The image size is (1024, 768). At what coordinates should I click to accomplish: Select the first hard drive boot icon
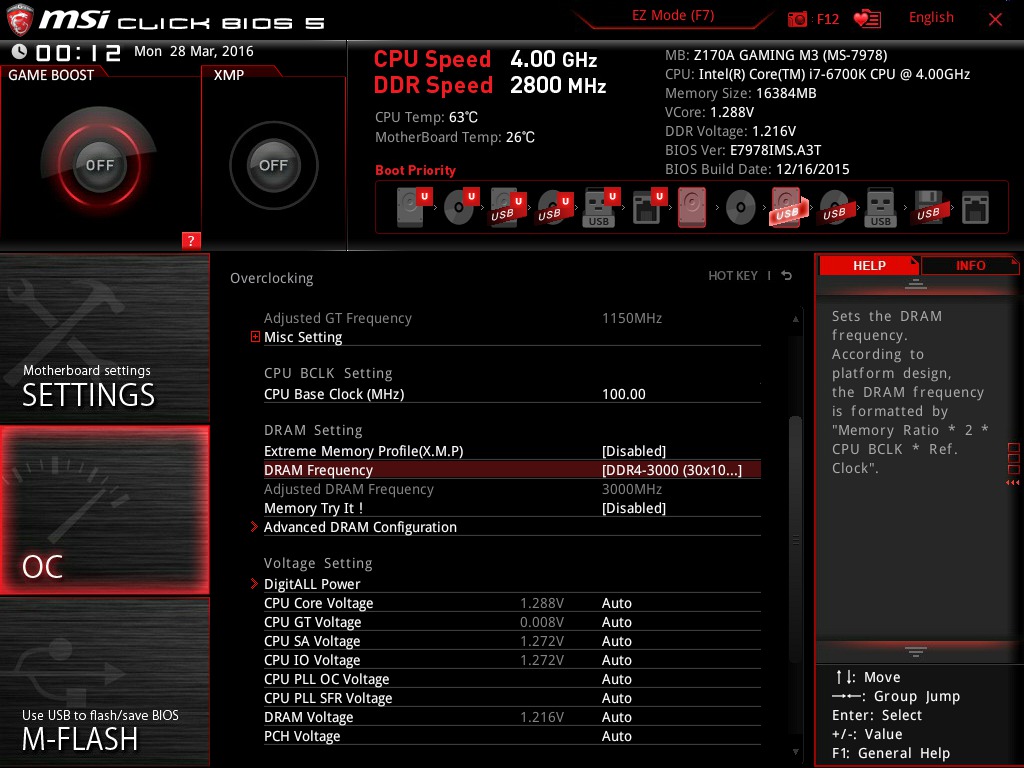pos(410,205)
